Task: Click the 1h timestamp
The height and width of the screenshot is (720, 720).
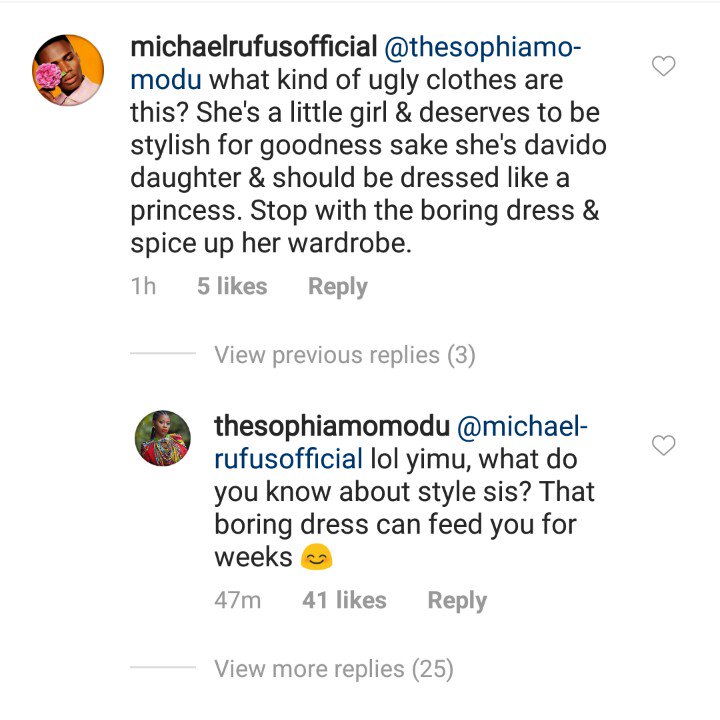Action: (x=144, y=287)
